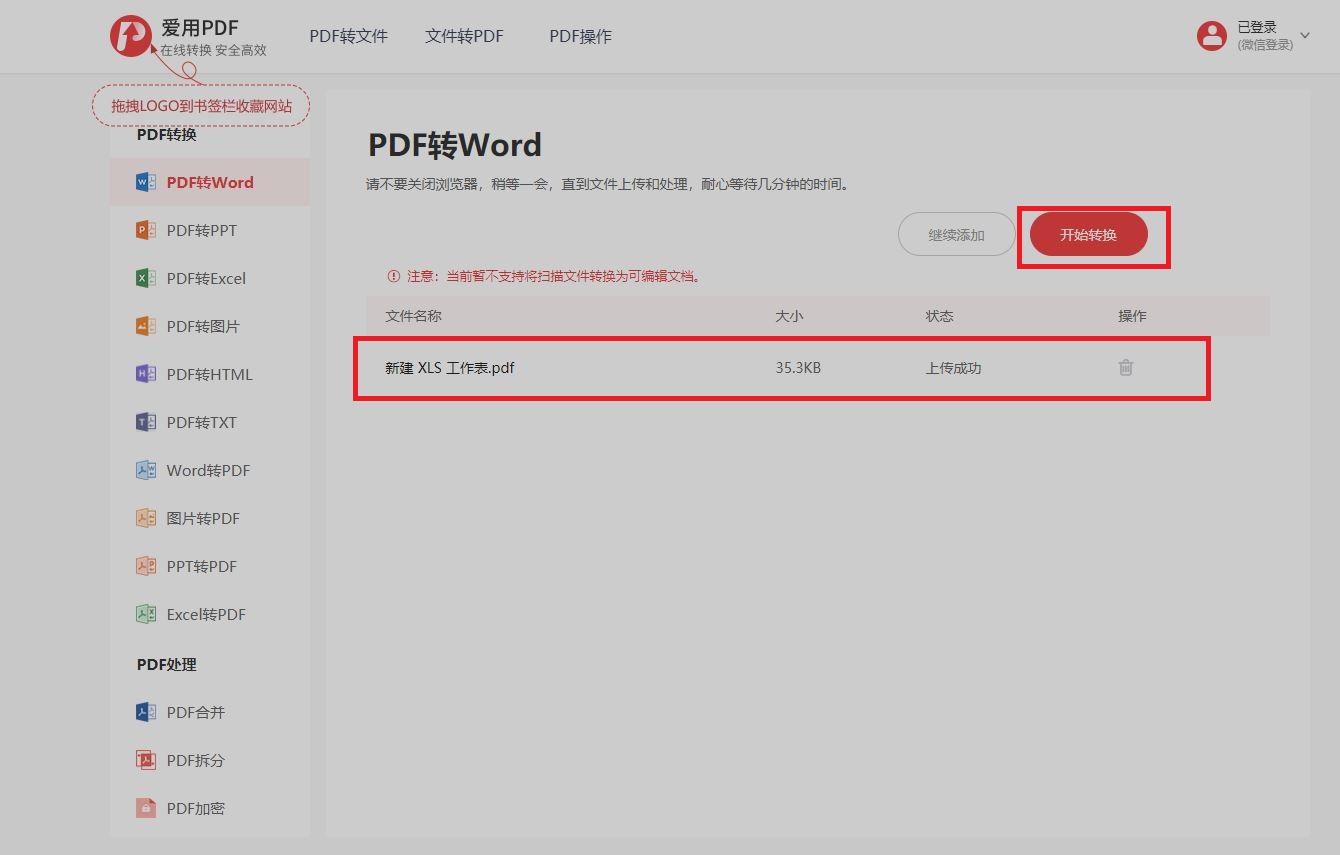
Task: Click the PDF转TXT sidebar icon
Action: tap(146, 422)
